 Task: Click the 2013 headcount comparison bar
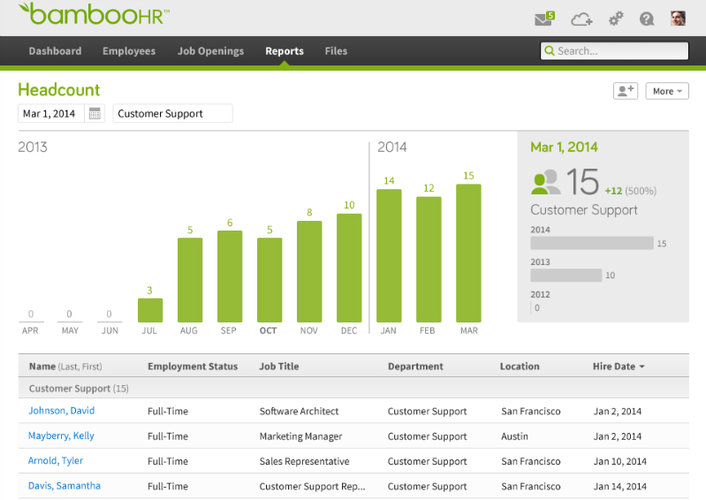[x=566, y=275]
